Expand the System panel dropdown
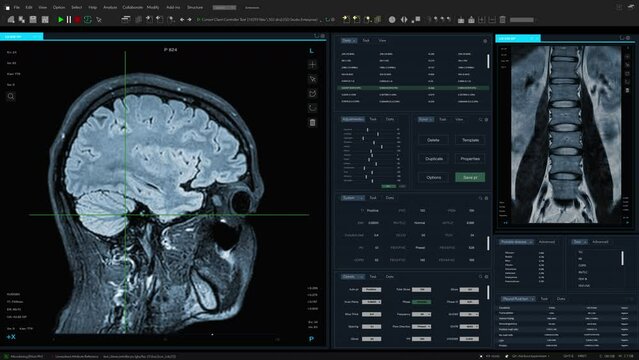Screen dimensions: 639x360 coord(353,198)
